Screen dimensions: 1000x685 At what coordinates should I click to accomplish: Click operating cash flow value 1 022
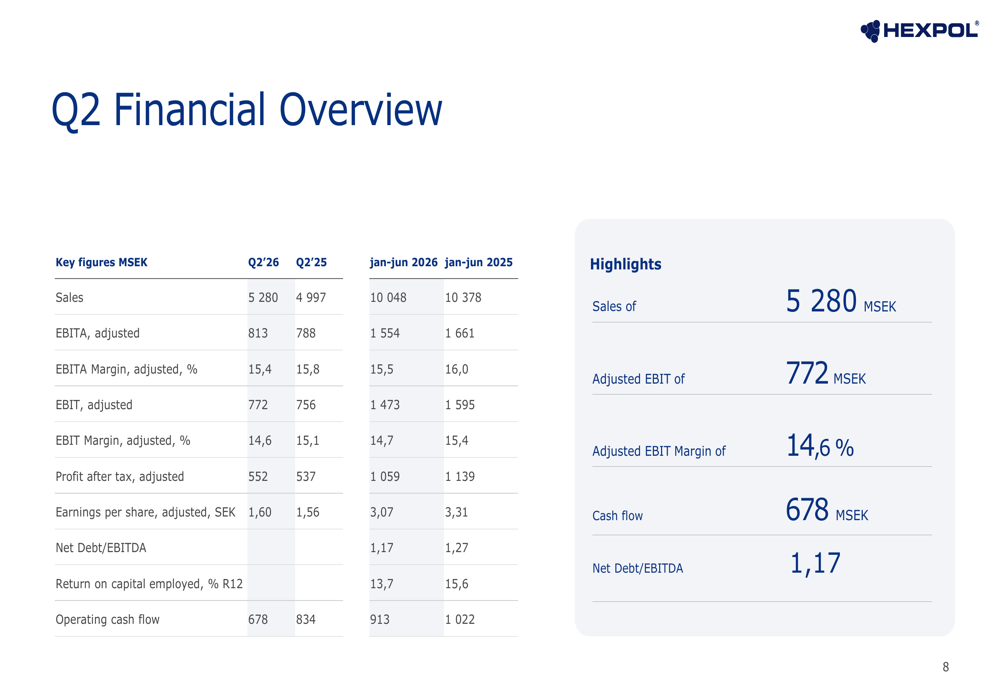tap(460, 619)
